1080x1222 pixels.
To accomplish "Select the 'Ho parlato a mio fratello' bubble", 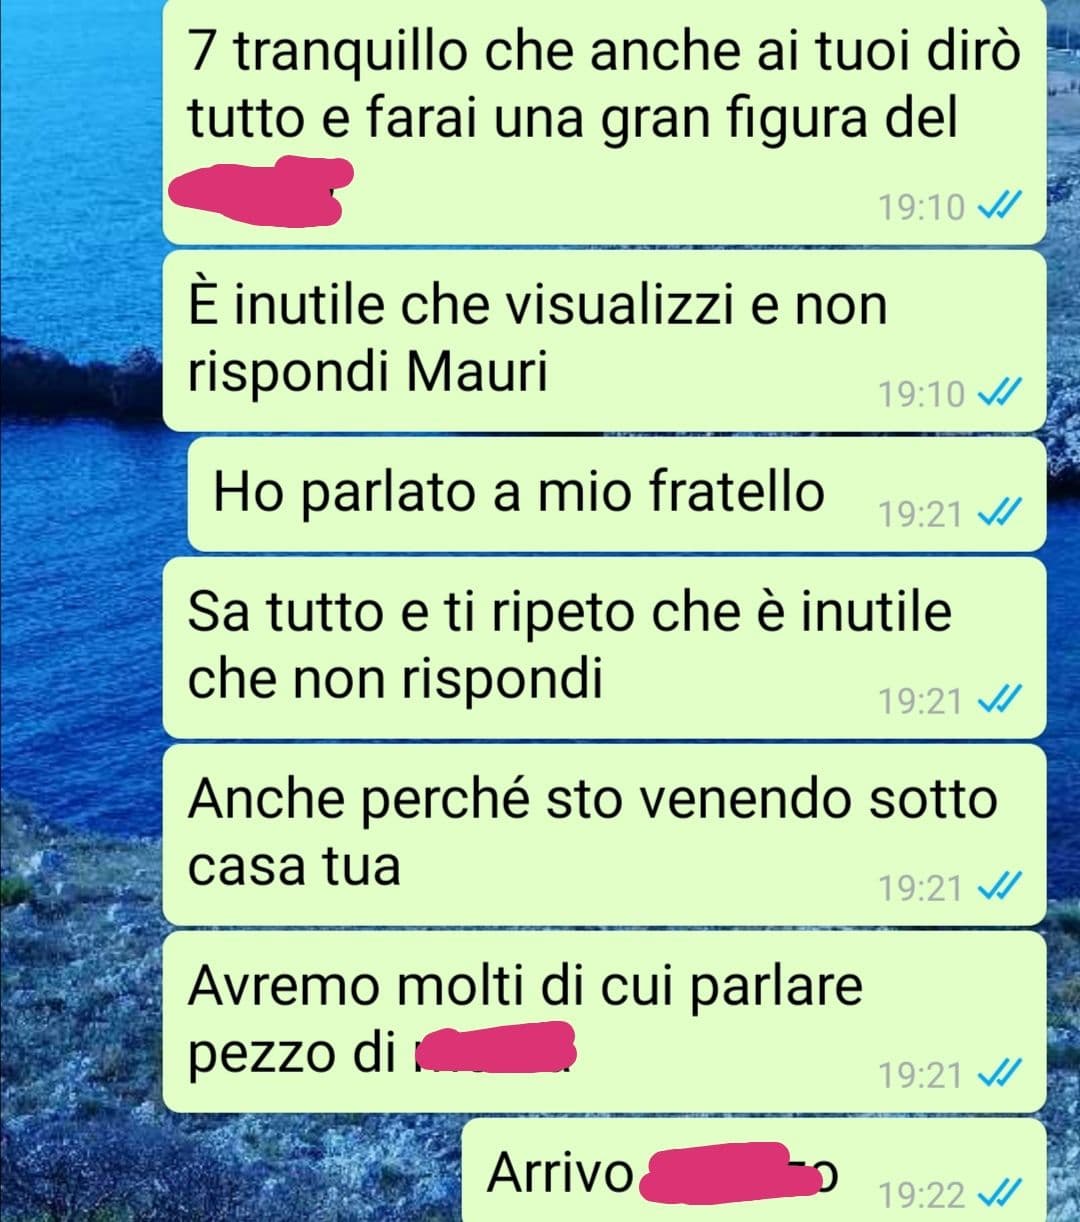I will coord(617,494).
